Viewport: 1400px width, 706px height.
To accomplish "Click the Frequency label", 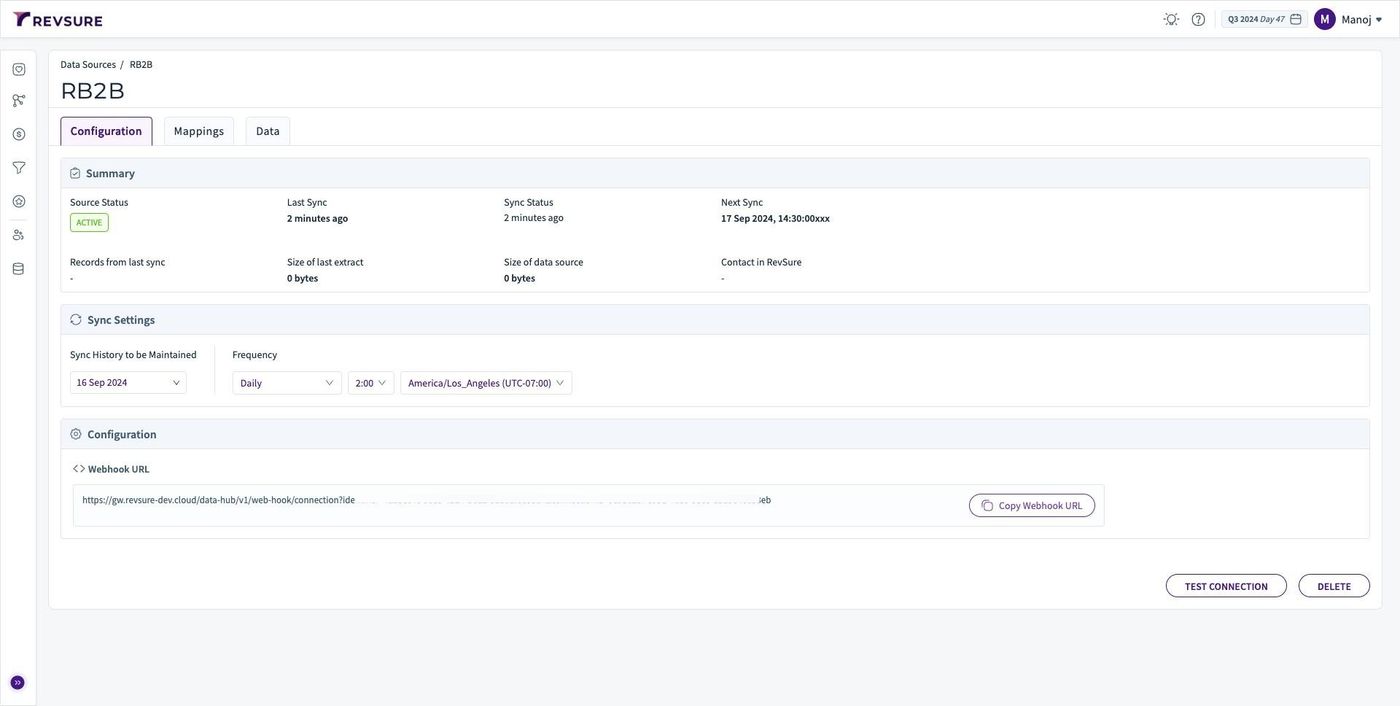I will click(255, 355).
